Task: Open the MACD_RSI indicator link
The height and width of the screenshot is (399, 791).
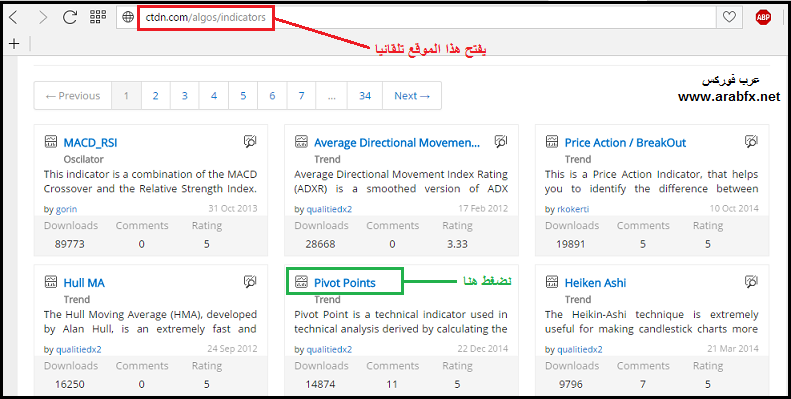Action: point(90,143)
